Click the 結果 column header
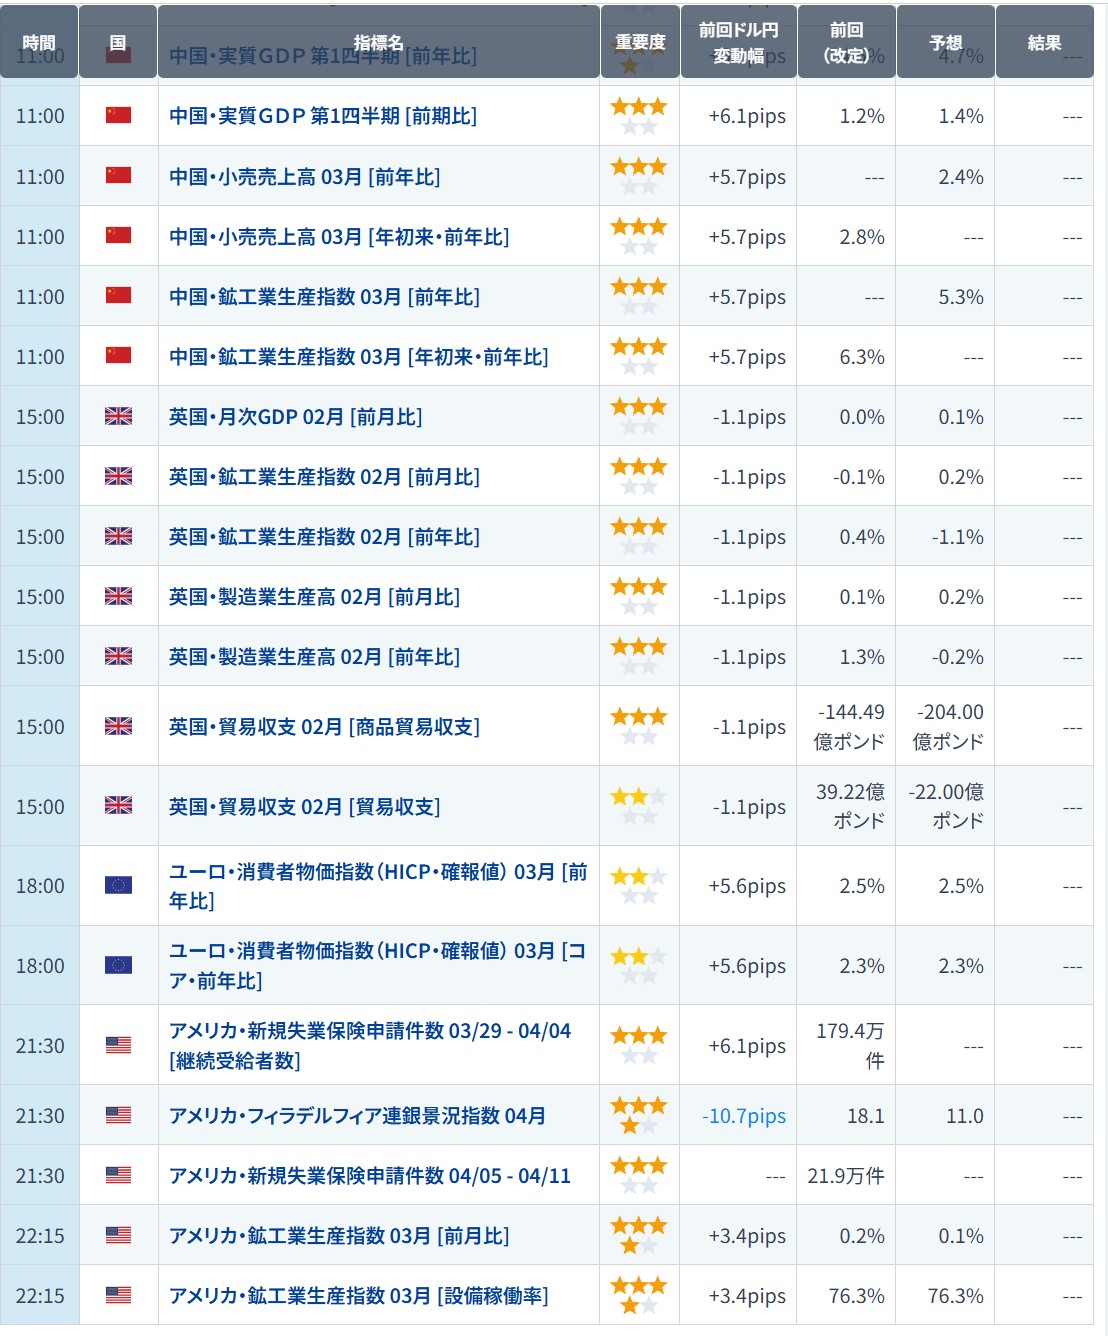Screen dimensions: 1108x1336 click(x=1044, y=42)
